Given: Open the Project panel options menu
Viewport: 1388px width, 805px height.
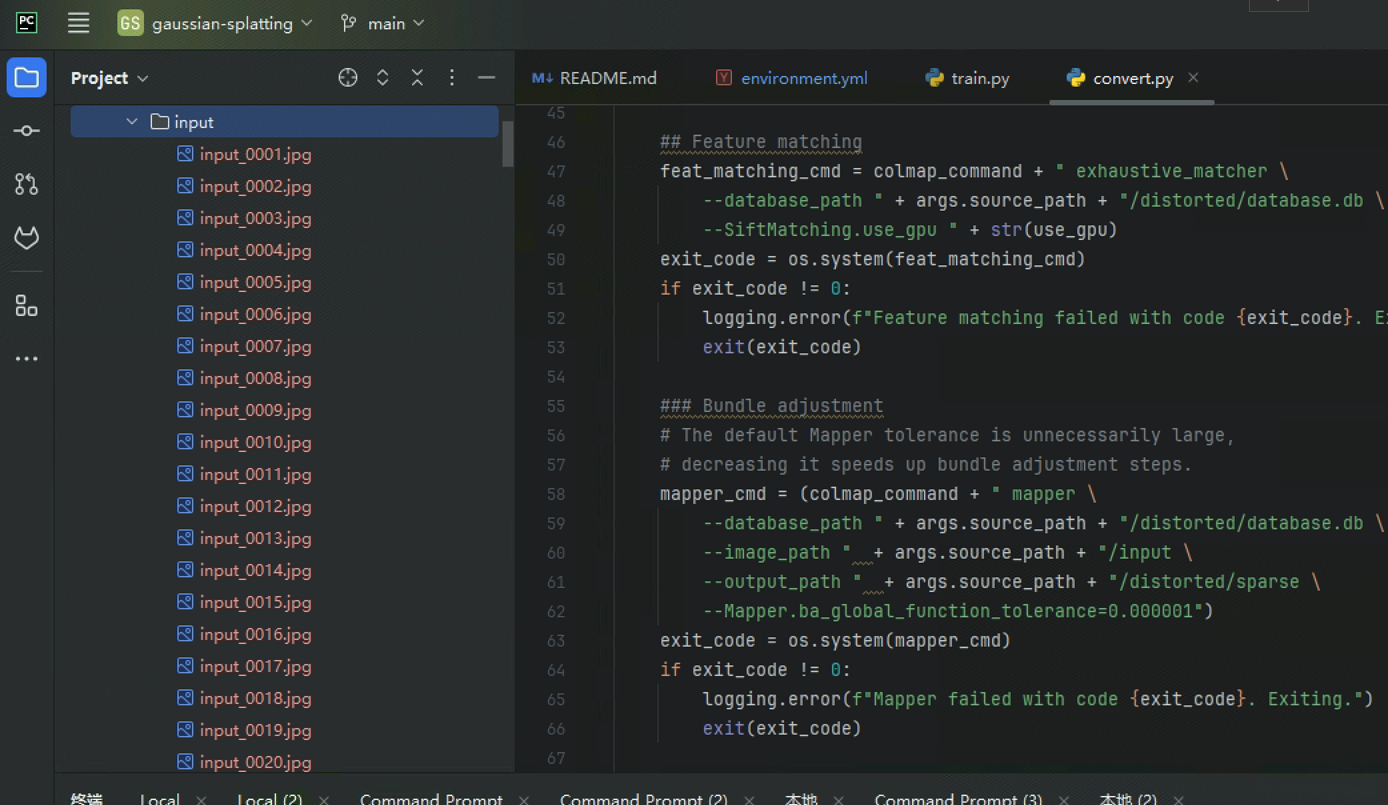Looking at the screenshot, I should coord(452,78).
